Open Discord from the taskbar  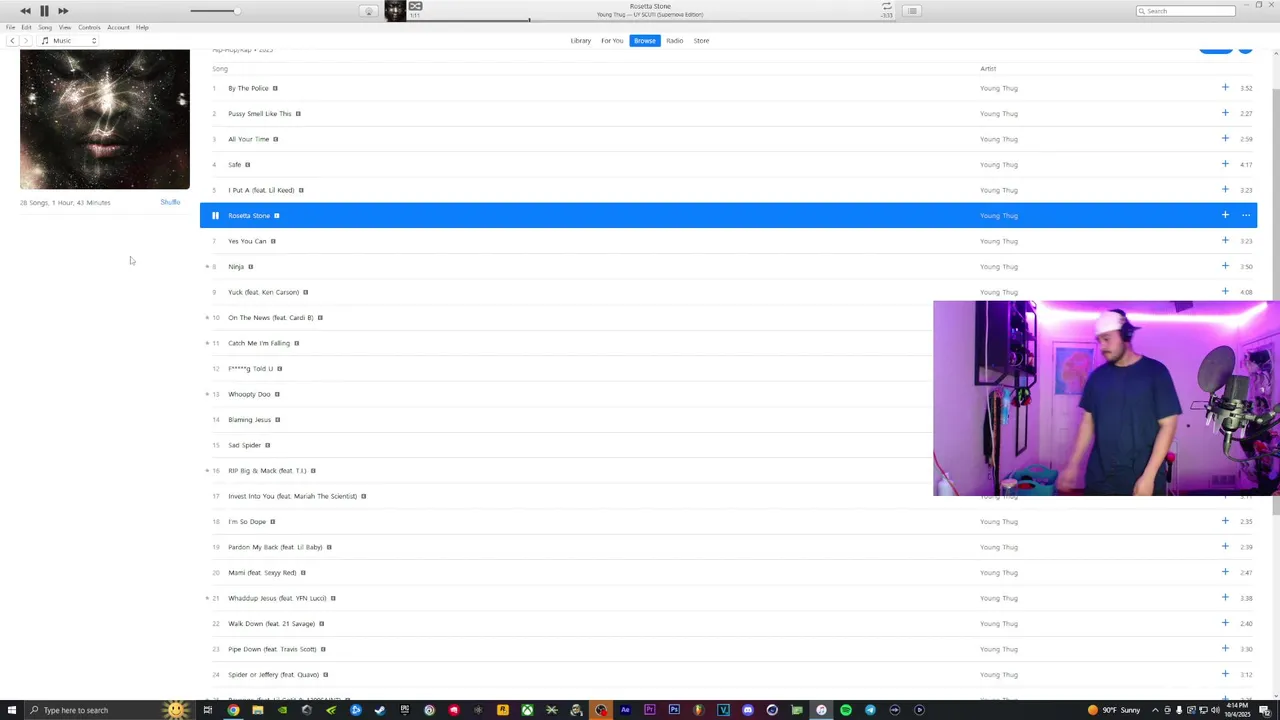[x=748, y=710]
